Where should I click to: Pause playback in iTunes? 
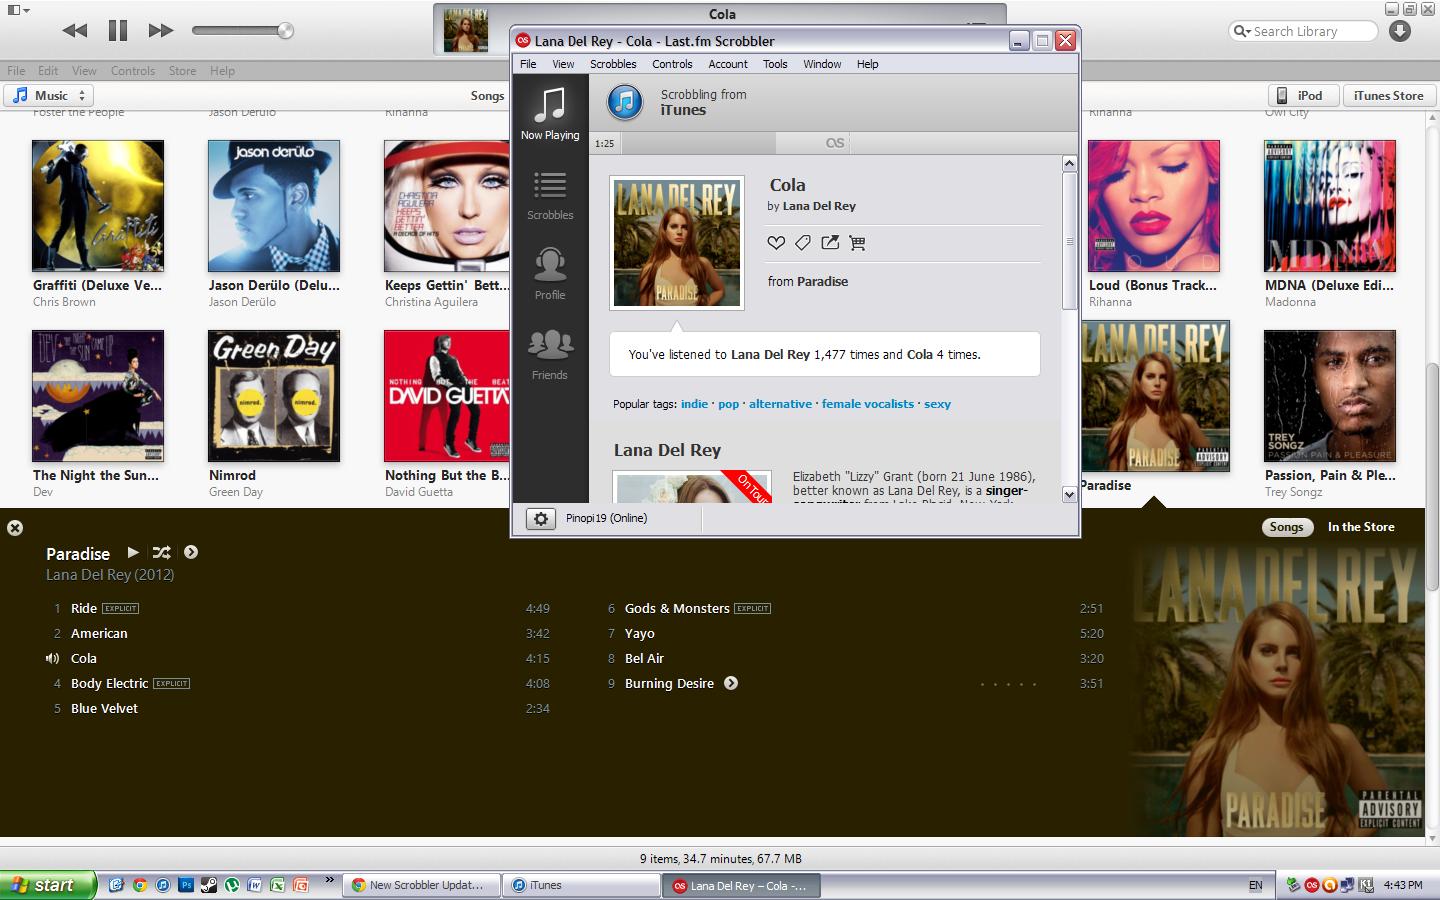[x=118, y=30]
